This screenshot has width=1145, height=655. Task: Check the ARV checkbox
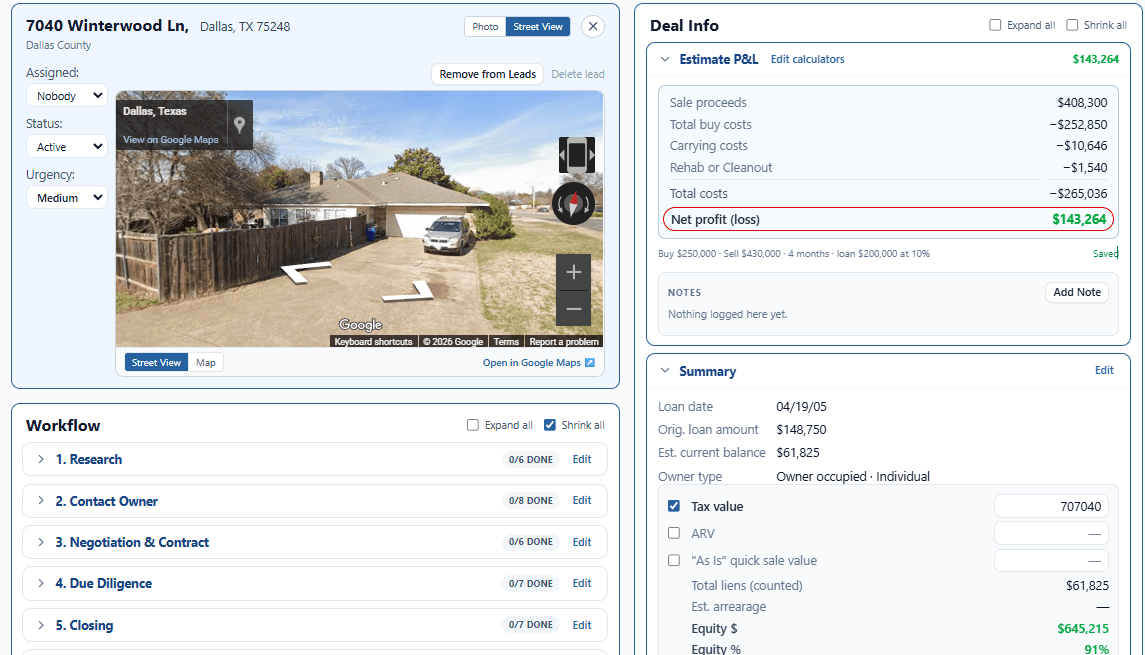coord(674,533)
